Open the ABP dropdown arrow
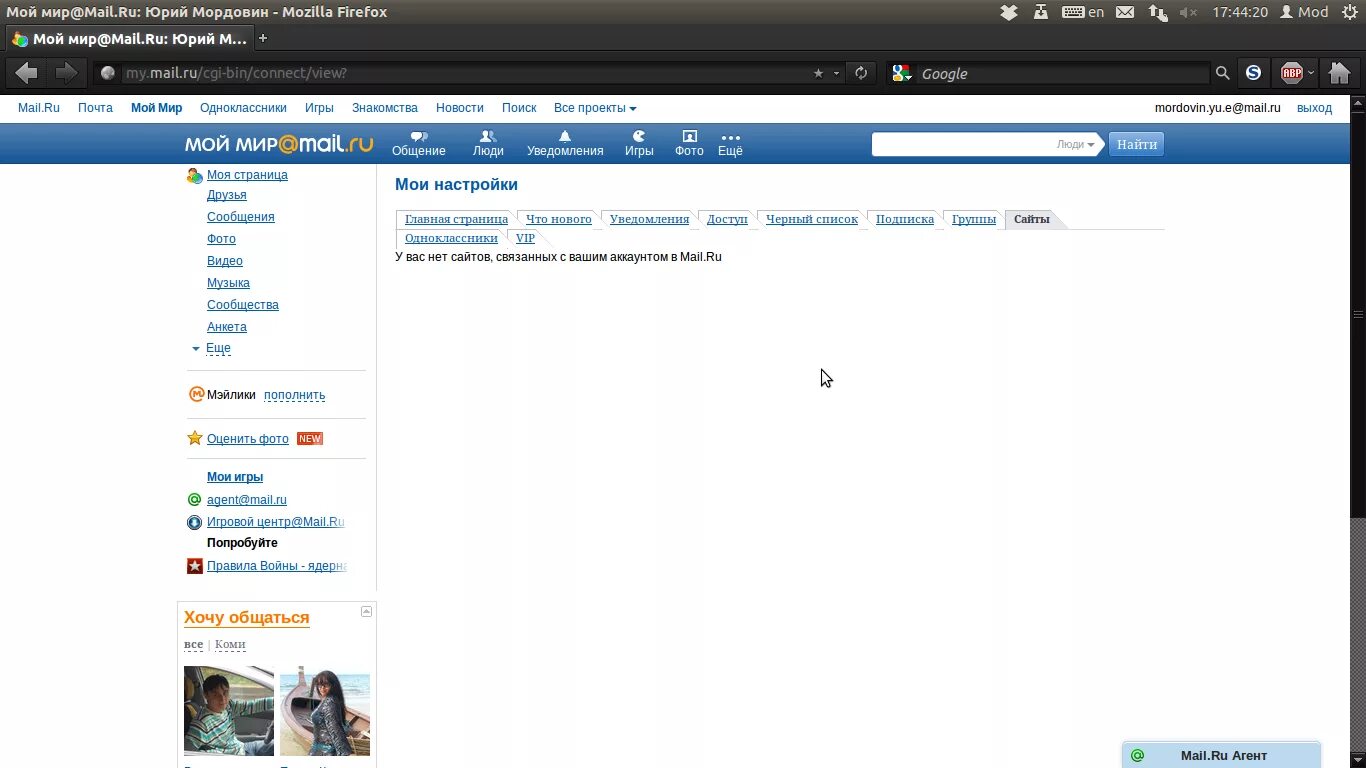 click(x=1311, y=73)
